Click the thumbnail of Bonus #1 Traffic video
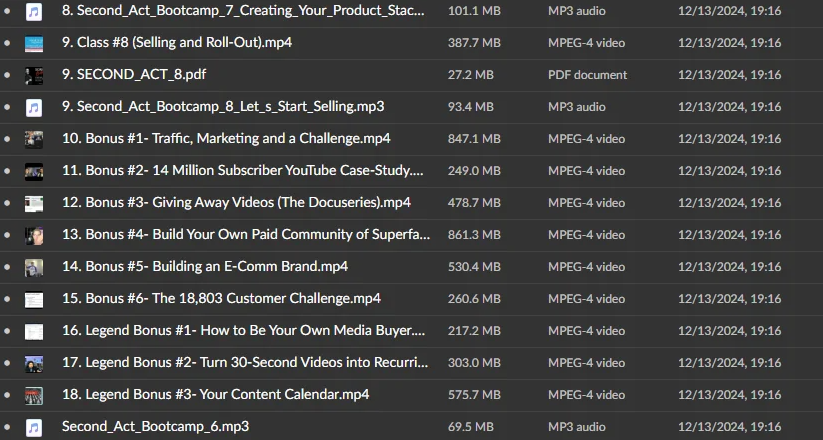Screen dimensions: 823x440 34,139
